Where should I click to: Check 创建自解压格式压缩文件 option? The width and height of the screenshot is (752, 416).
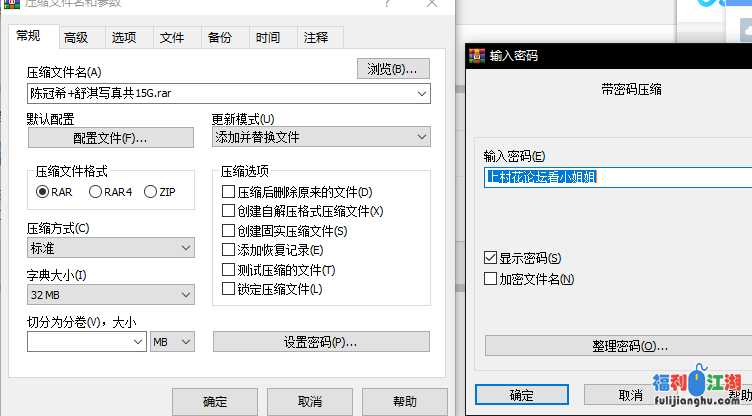(228, 212)
